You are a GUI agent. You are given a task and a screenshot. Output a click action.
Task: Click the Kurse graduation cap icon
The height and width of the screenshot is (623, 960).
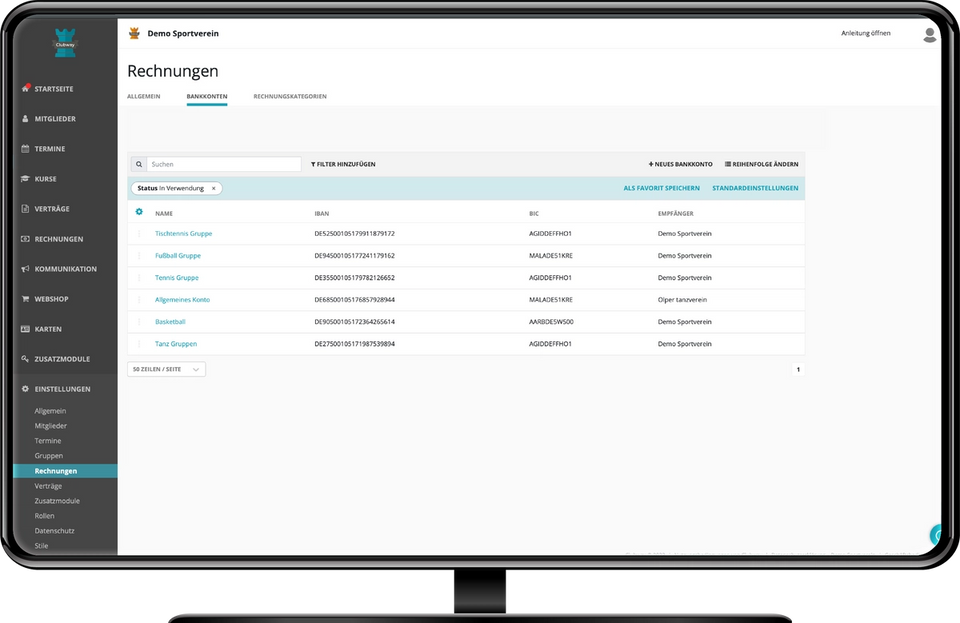tap(25, 179)
